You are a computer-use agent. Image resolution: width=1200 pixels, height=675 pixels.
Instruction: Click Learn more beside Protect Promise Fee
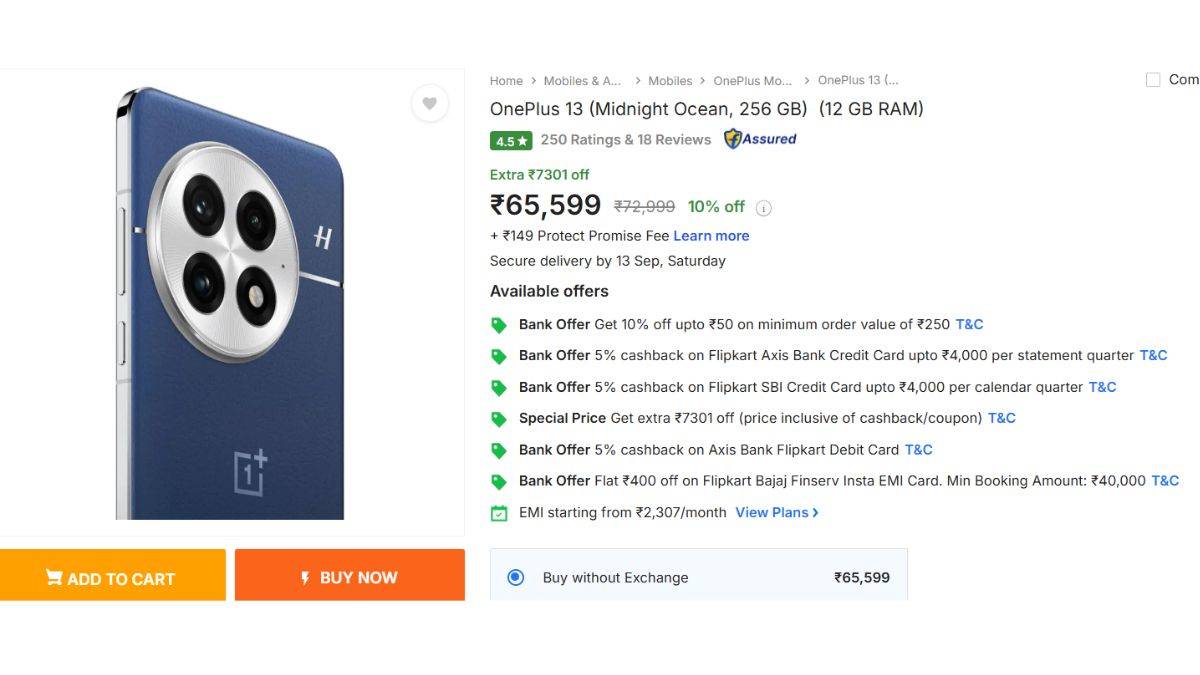pos(711,236)
